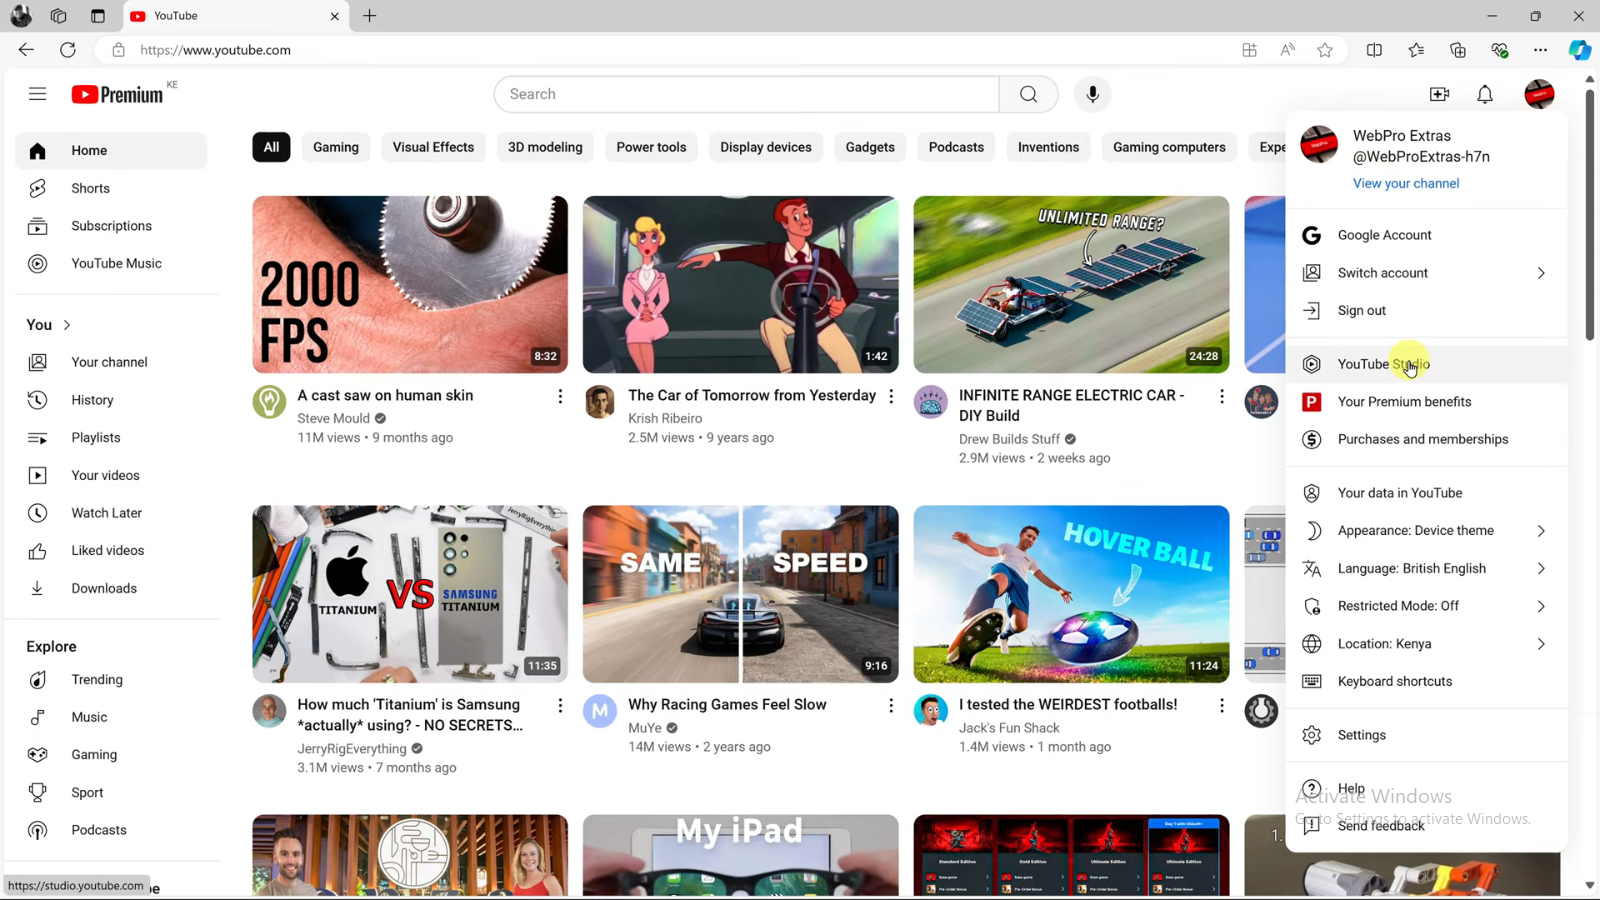Start voice search with microphone icon
Image resolution: width=1600 pixels, height=900 pixels.
(x=1092, y=94)
